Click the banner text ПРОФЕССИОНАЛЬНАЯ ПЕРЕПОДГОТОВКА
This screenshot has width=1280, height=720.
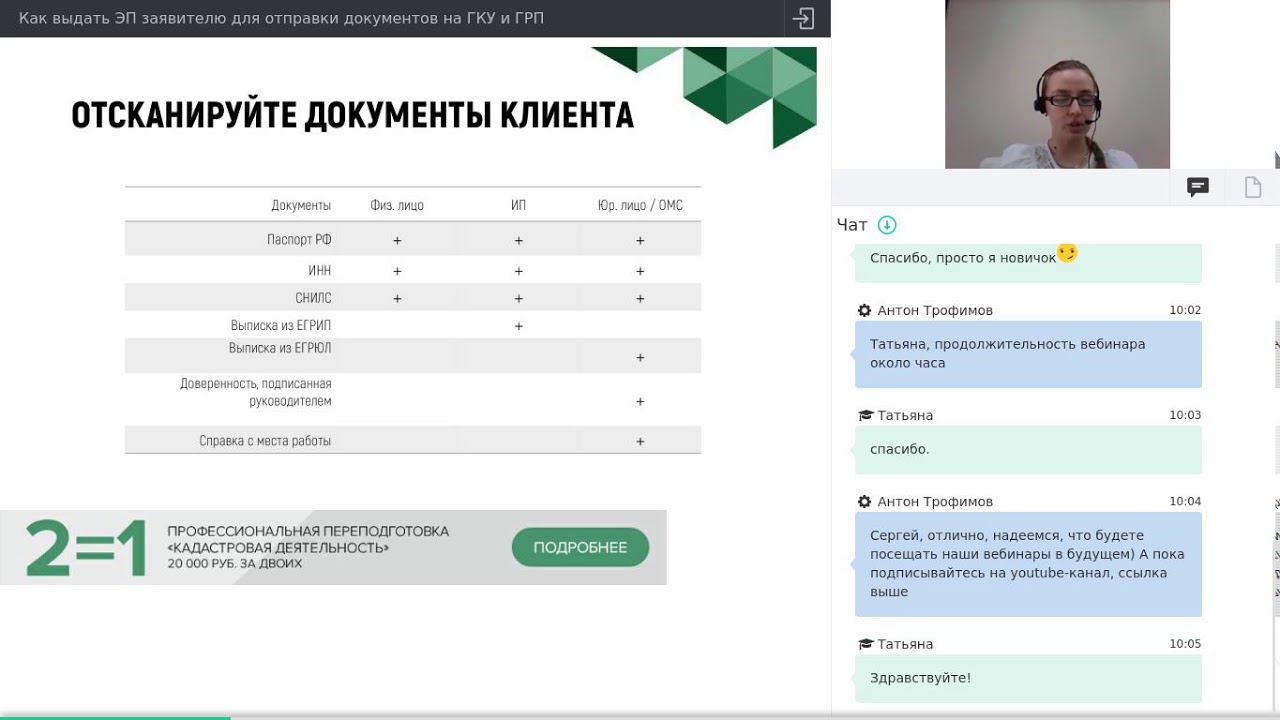(308, 531)
